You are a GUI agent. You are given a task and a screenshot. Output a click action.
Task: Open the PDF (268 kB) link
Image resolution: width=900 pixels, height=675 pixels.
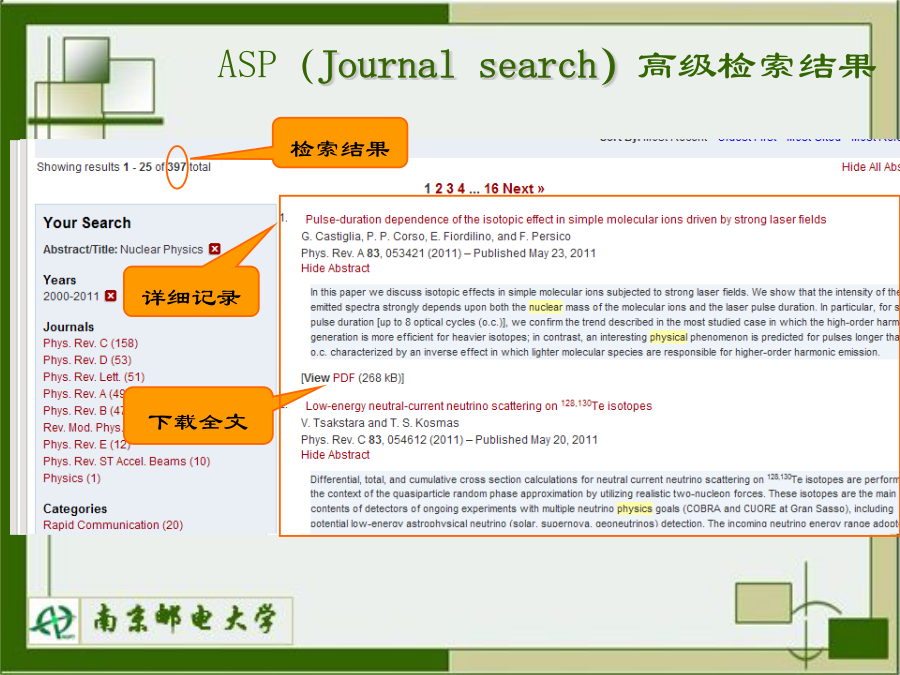(344, 378)
